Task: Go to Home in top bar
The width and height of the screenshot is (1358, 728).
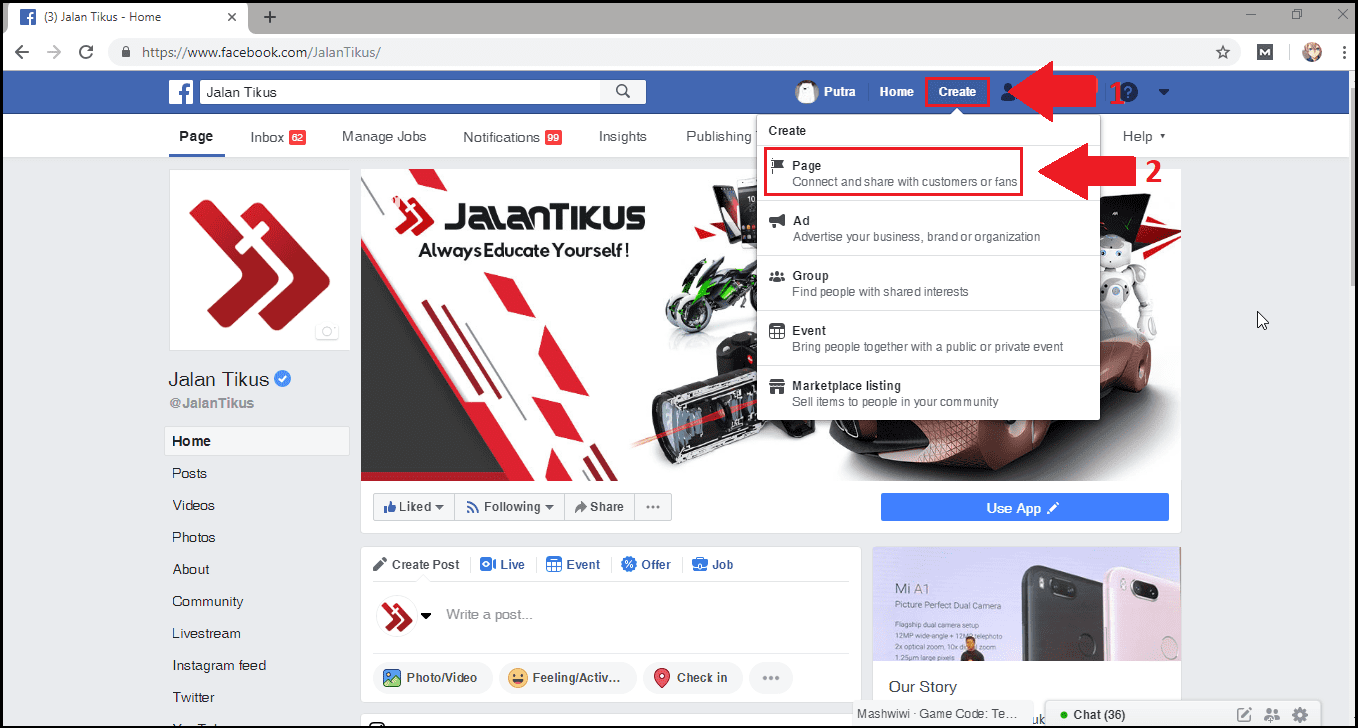Action: pos(896,92)
